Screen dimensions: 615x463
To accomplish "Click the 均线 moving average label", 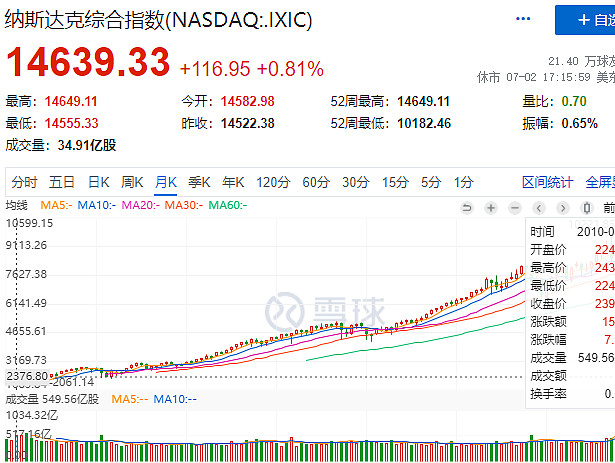I will 16,205.
